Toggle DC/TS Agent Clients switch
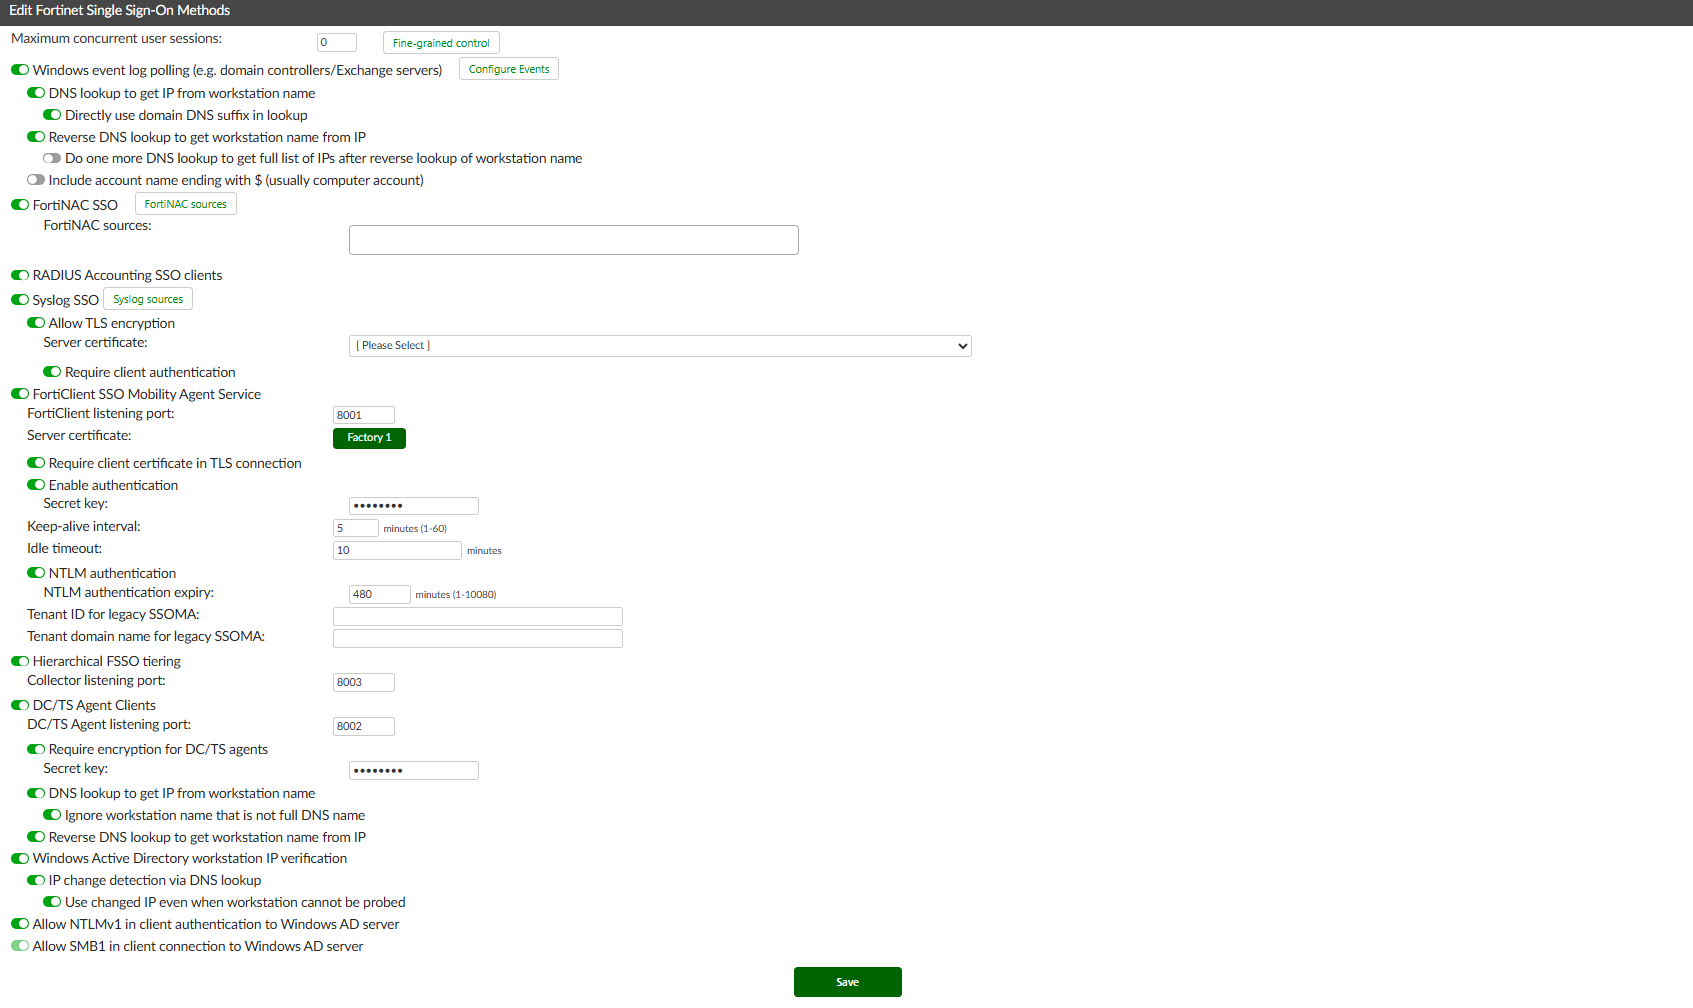1693x1008 pixels. [20, 705]
